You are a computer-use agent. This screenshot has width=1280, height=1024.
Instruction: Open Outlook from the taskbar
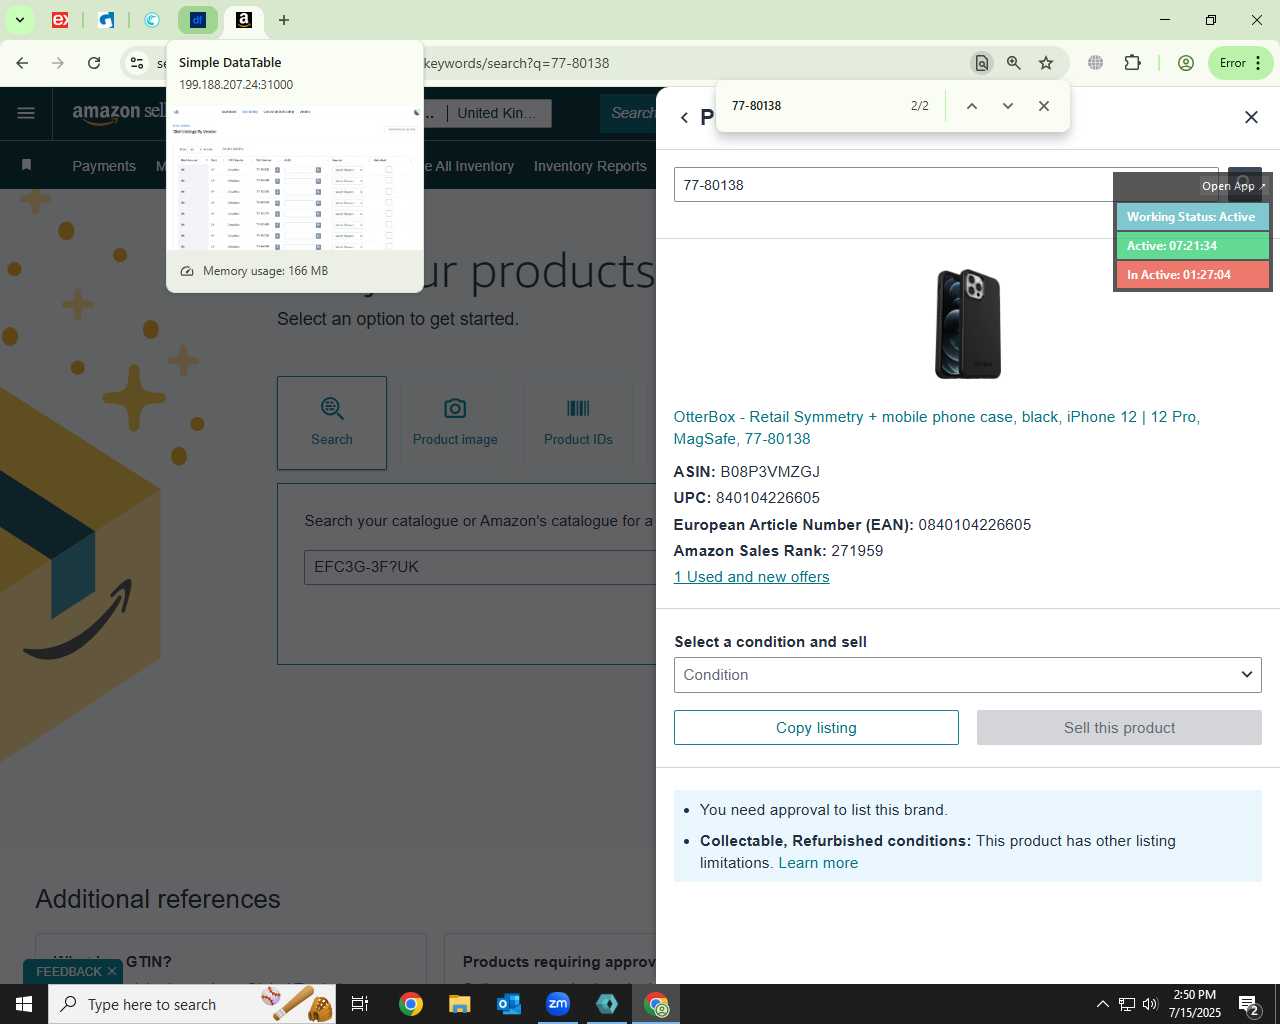[509, 1004]
